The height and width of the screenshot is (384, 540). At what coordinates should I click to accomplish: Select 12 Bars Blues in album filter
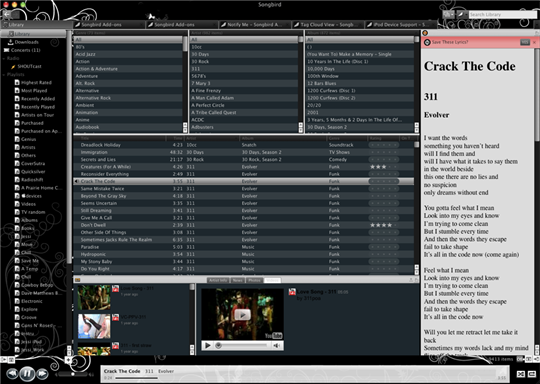[360, 83]
